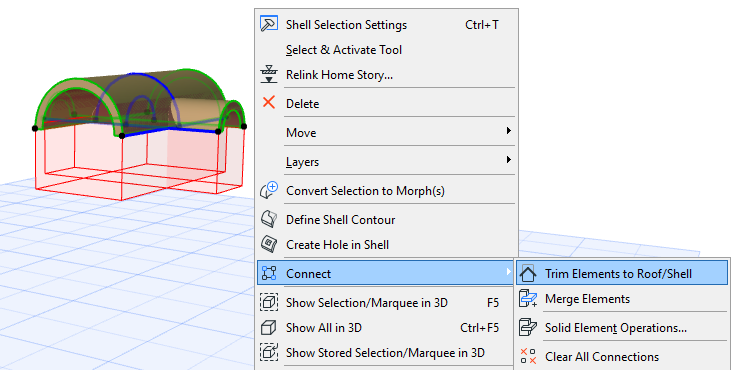Viewport: 731px width, 370px height.
Task: Choose Show All in 3D
Action: (386, 328)
